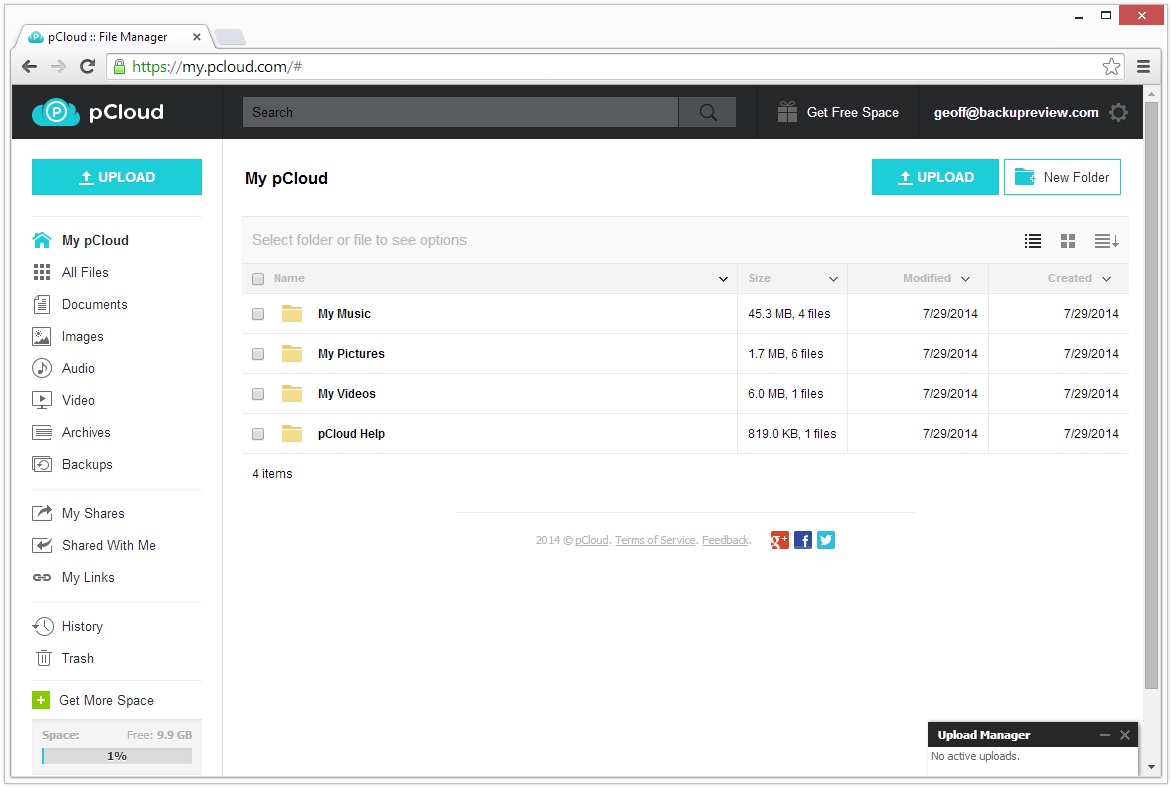This screenshot has height=788, width=1172.
Task: Click the Facebook icon in footer
Action: [x=803, y=540]
